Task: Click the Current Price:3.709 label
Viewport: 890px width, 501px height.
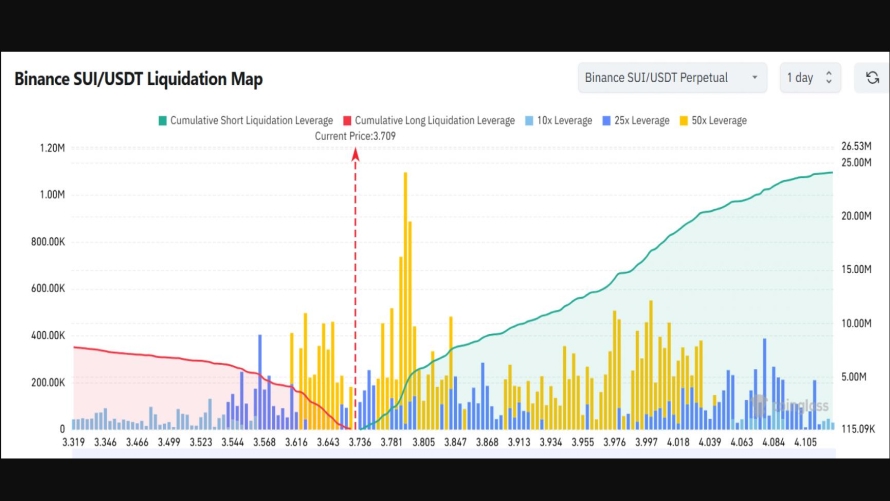Action: (355, 136)
